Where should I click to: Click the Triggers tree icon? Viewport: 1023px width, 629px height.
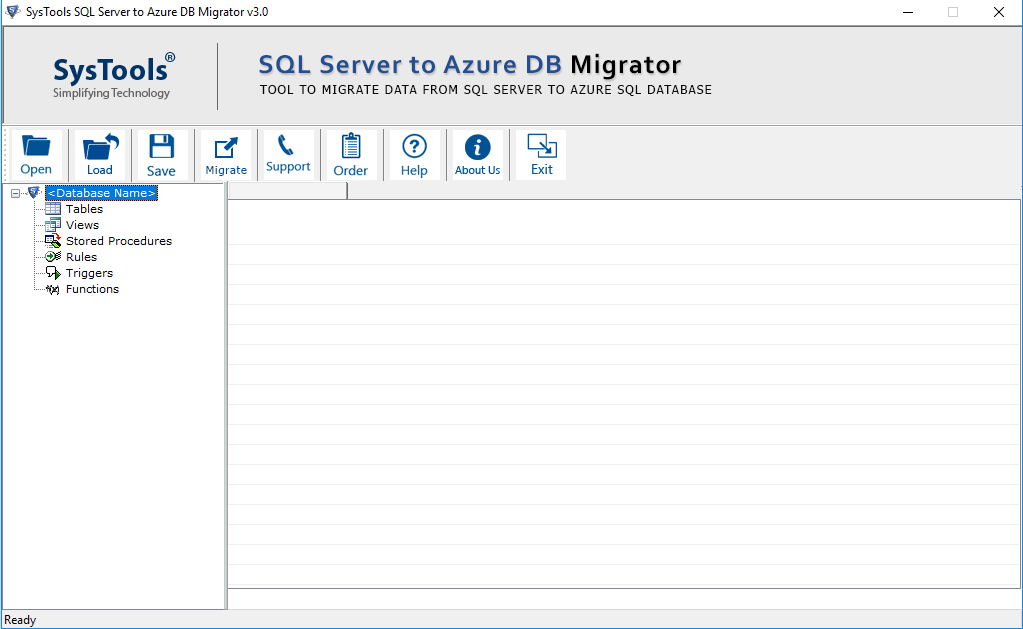pyautogui.click(x=53, y=273)
